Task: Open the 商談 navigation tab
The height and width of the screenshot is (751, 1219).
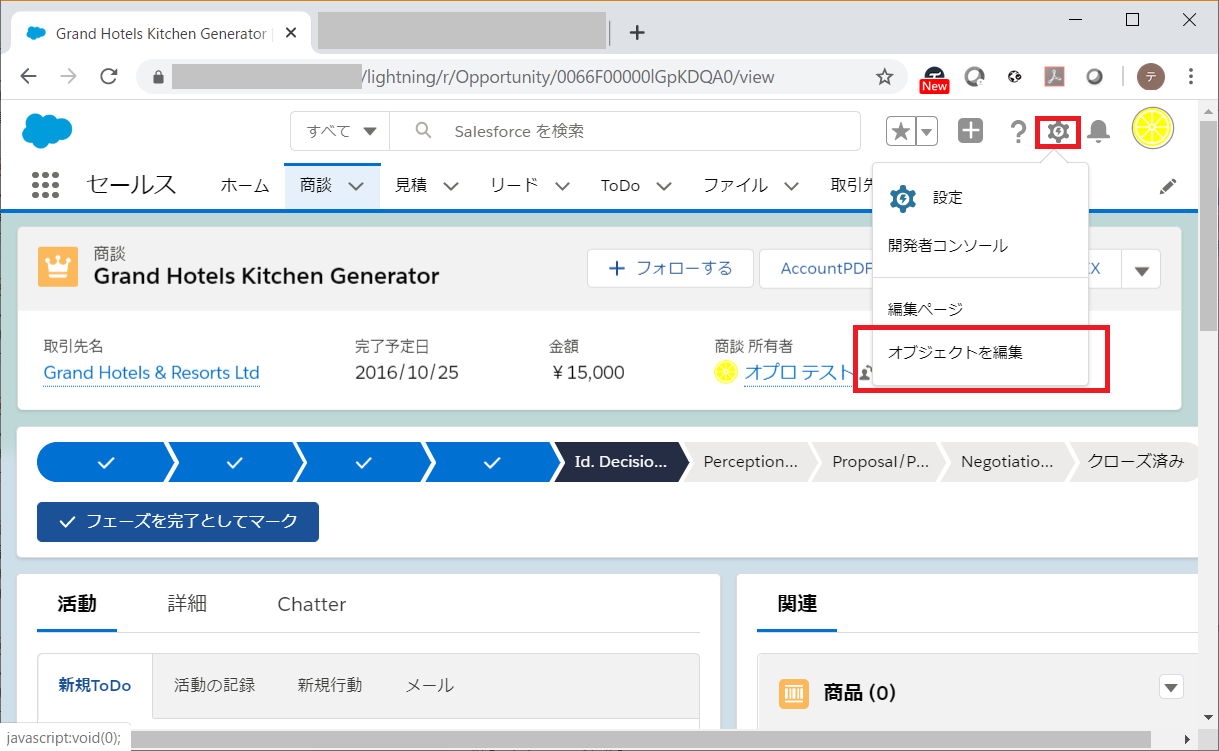Action: pos(316,185)
